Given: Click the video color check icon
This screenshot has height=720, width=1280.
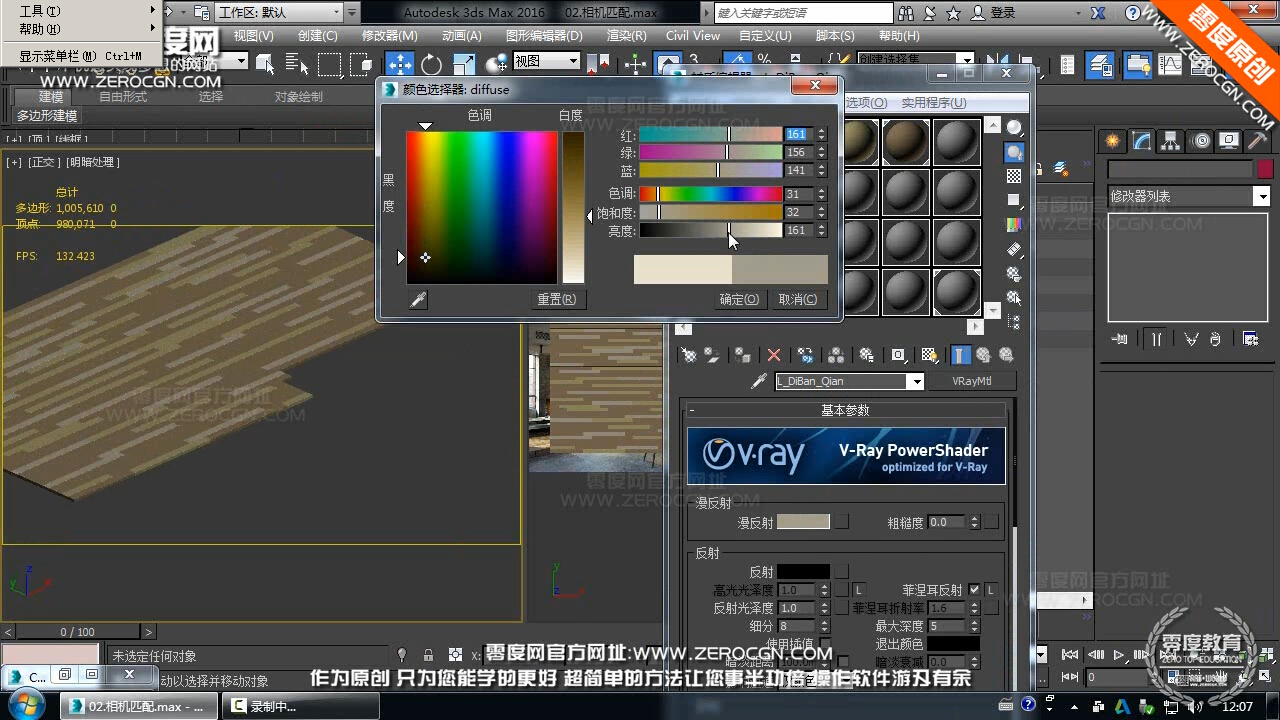Looking at the screenshot, I should pos(1014,225).
